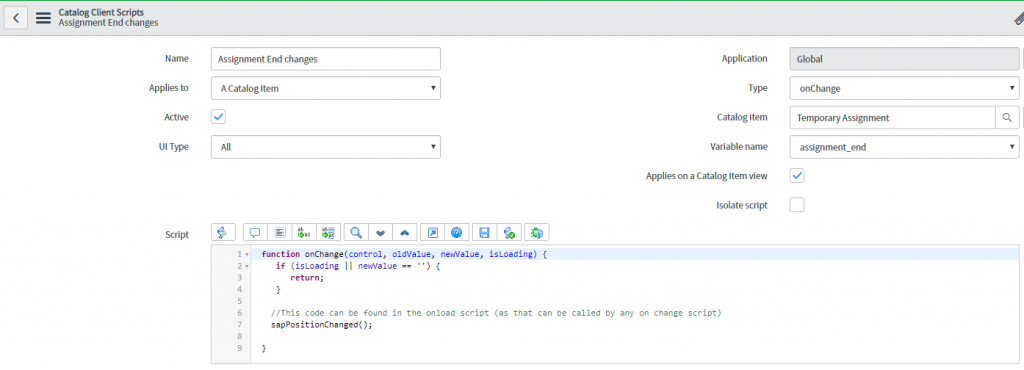Viewport: 1024px width, 370px height.
Task: Open the script debugger bug icon
Action: [537, 232]
